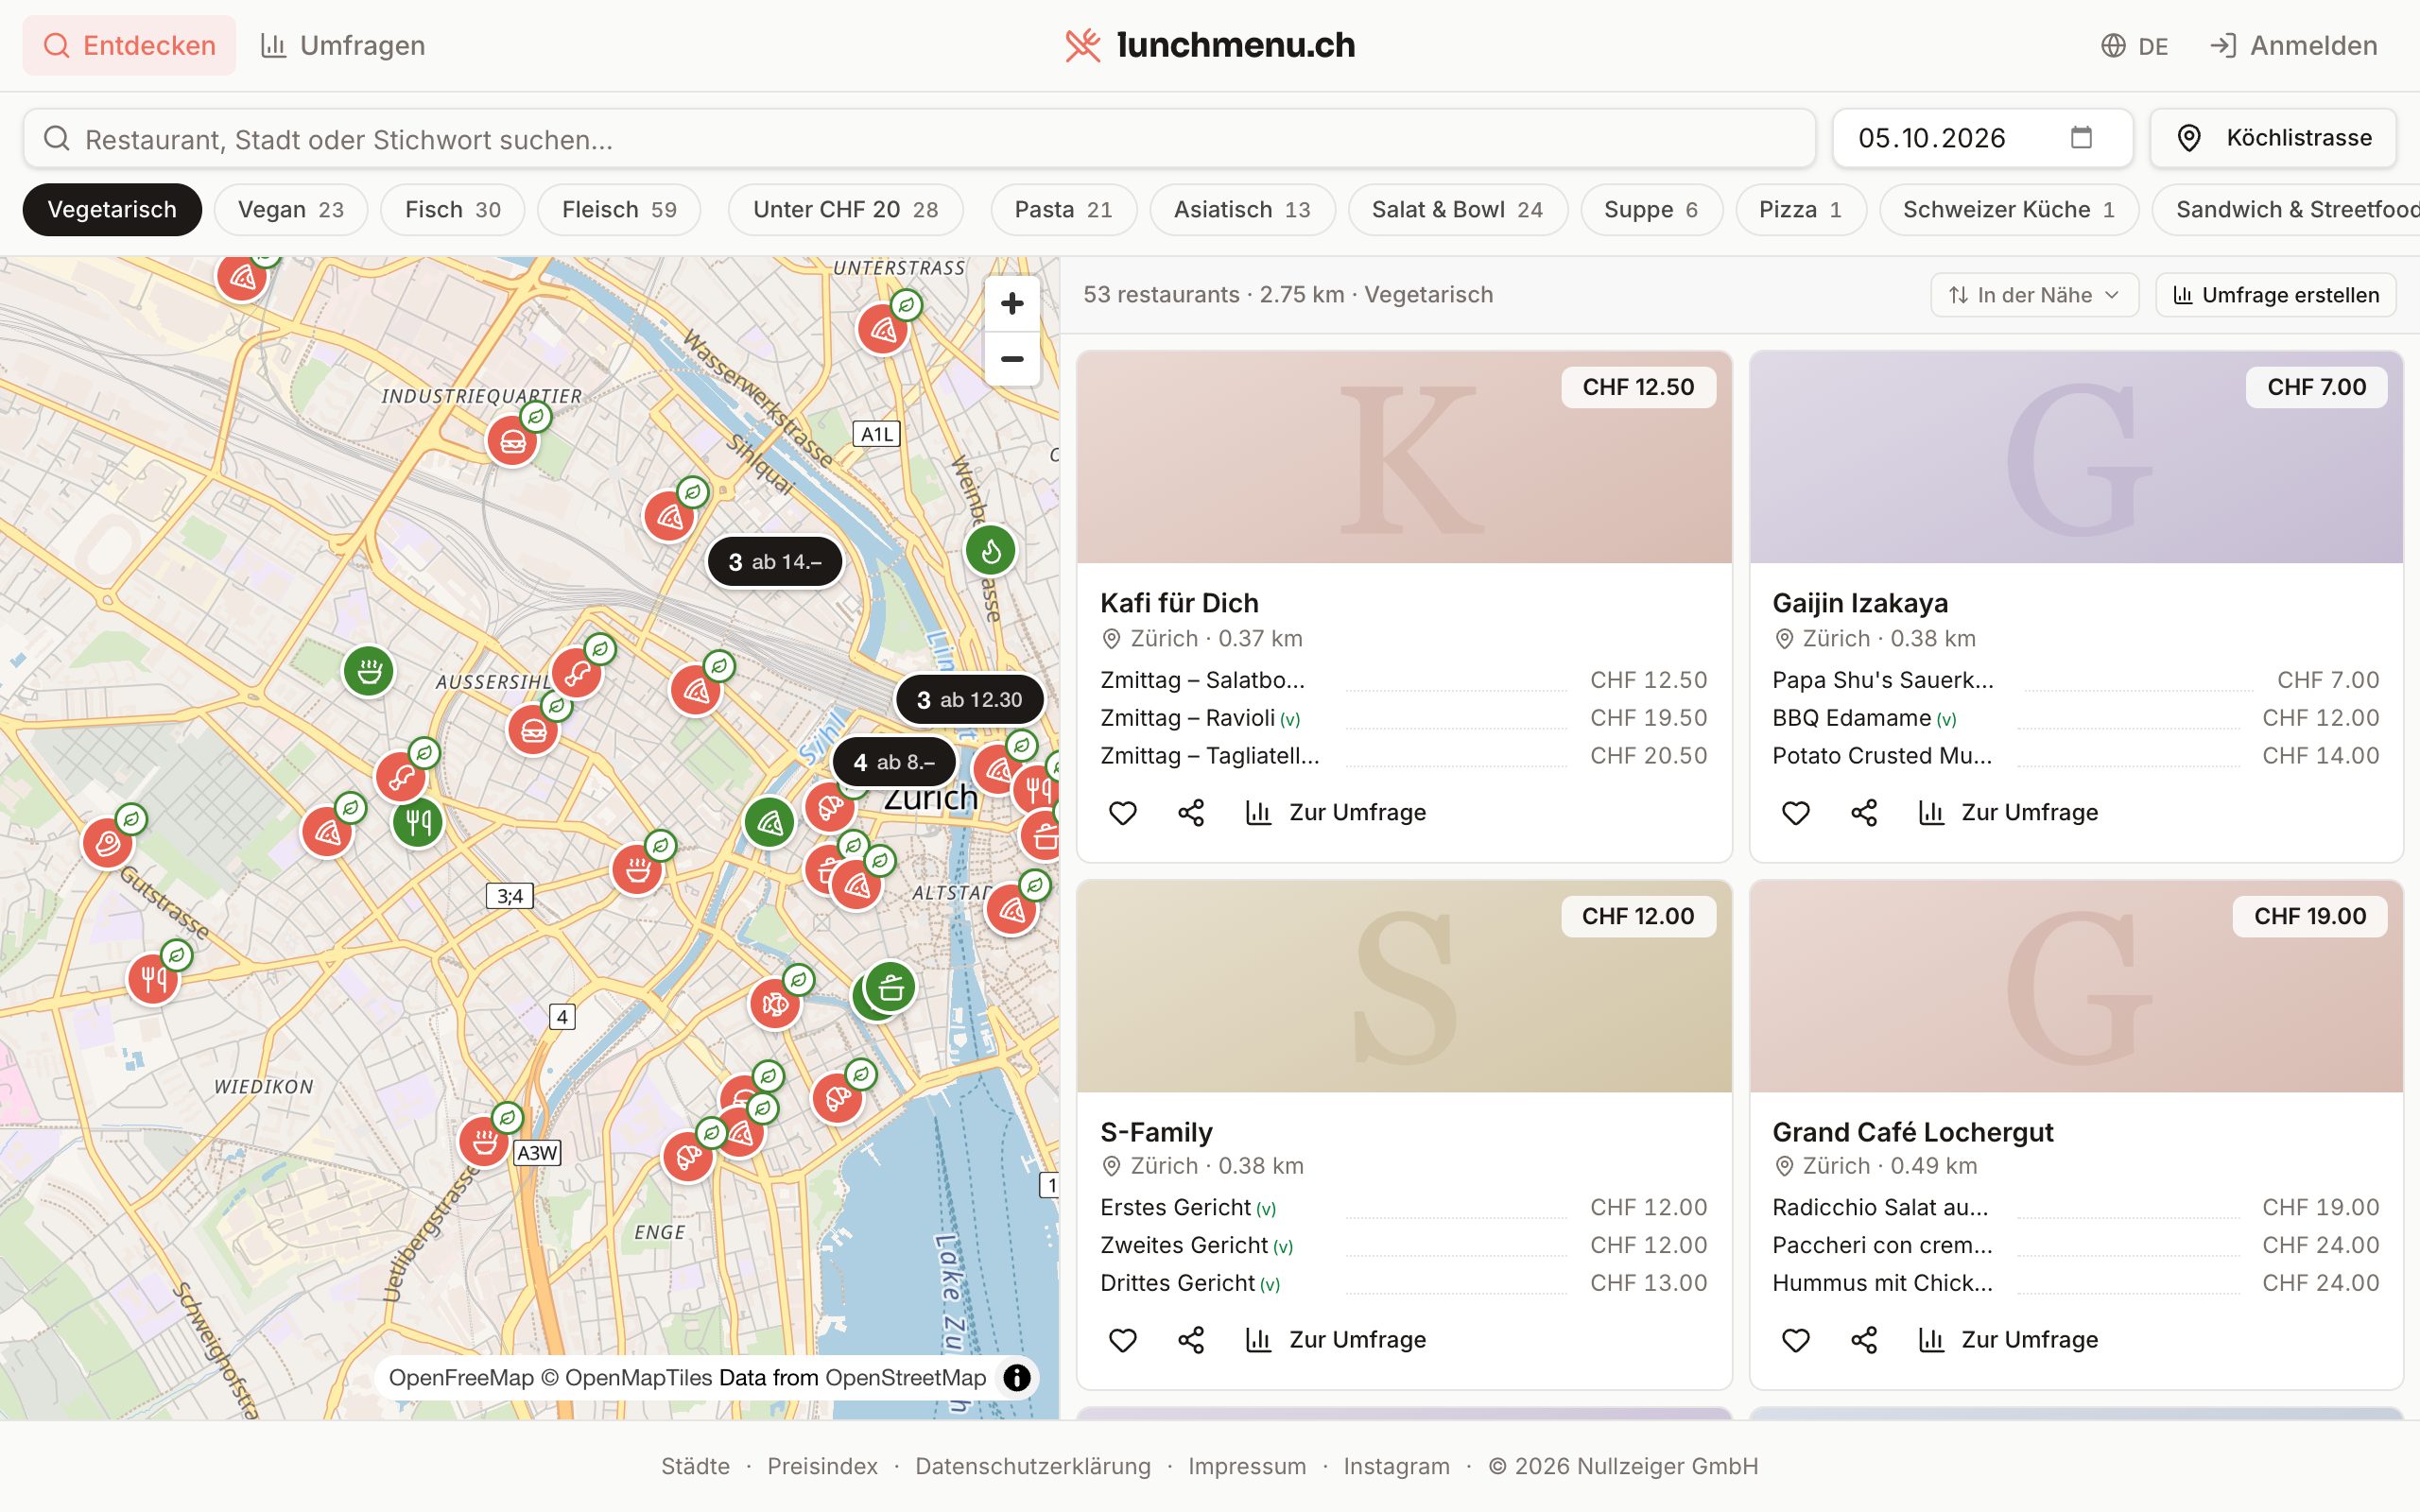2420x1512 pixels.
Task: Share the Kafi für Dich restaurant
Action: click(1190, 813)
